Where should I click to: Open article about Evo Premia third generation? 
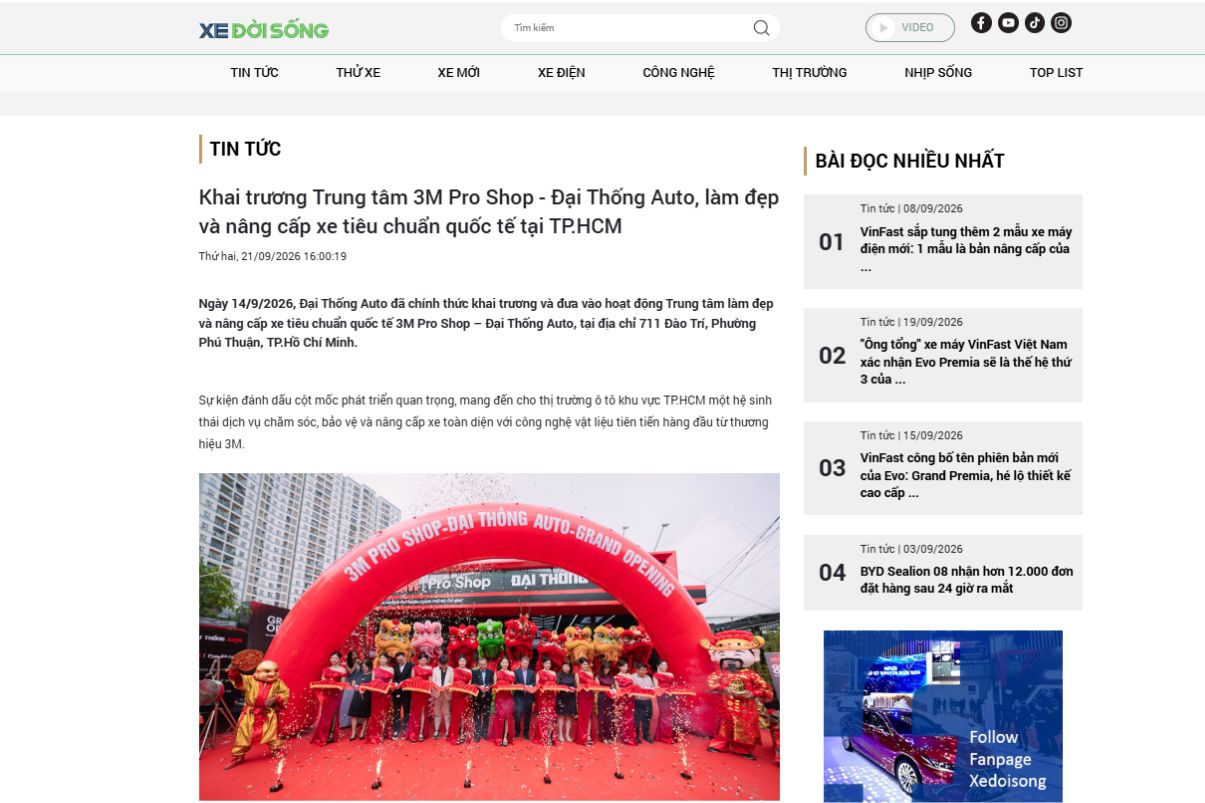click(x=966, y=362)
